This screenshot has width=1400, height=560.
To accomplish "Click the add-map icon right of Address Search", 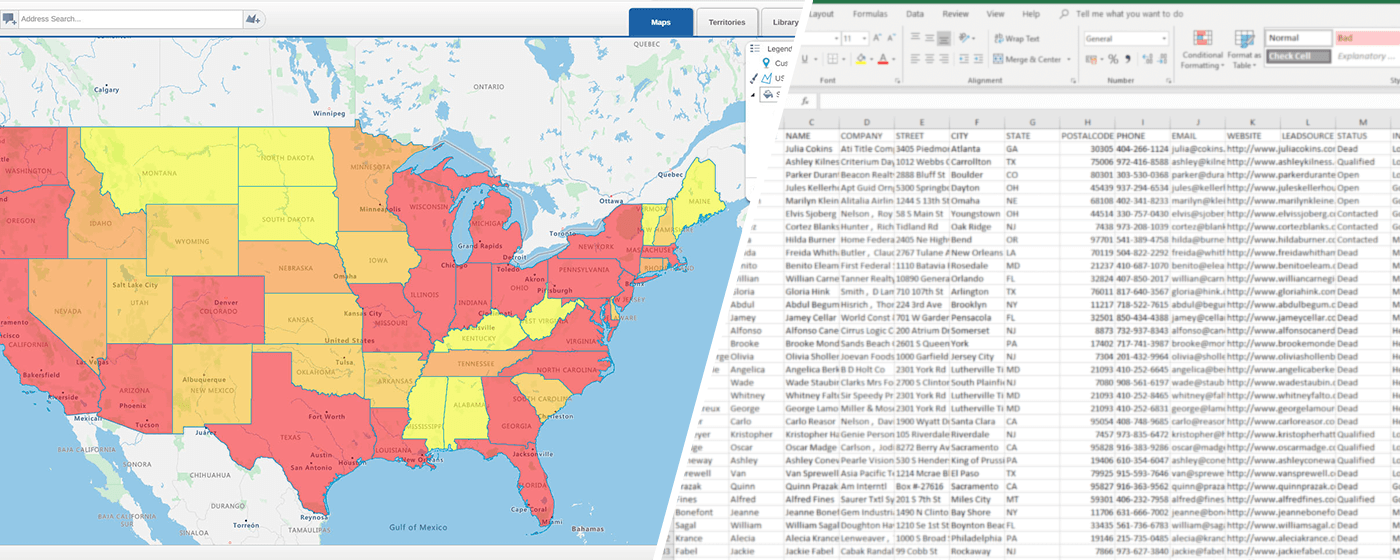I will pos(253,19).
